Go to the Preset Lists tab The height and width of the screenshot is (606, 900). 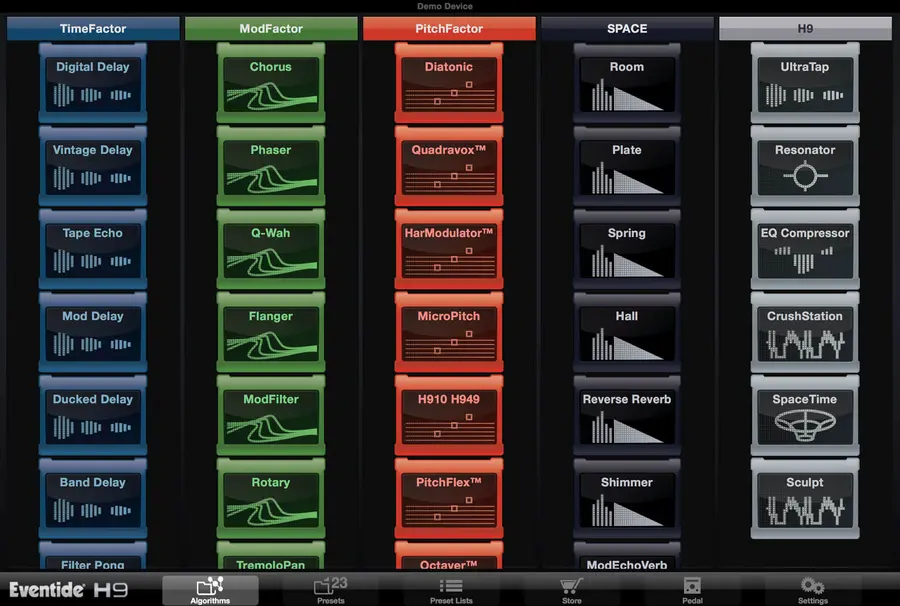(451, 590)
